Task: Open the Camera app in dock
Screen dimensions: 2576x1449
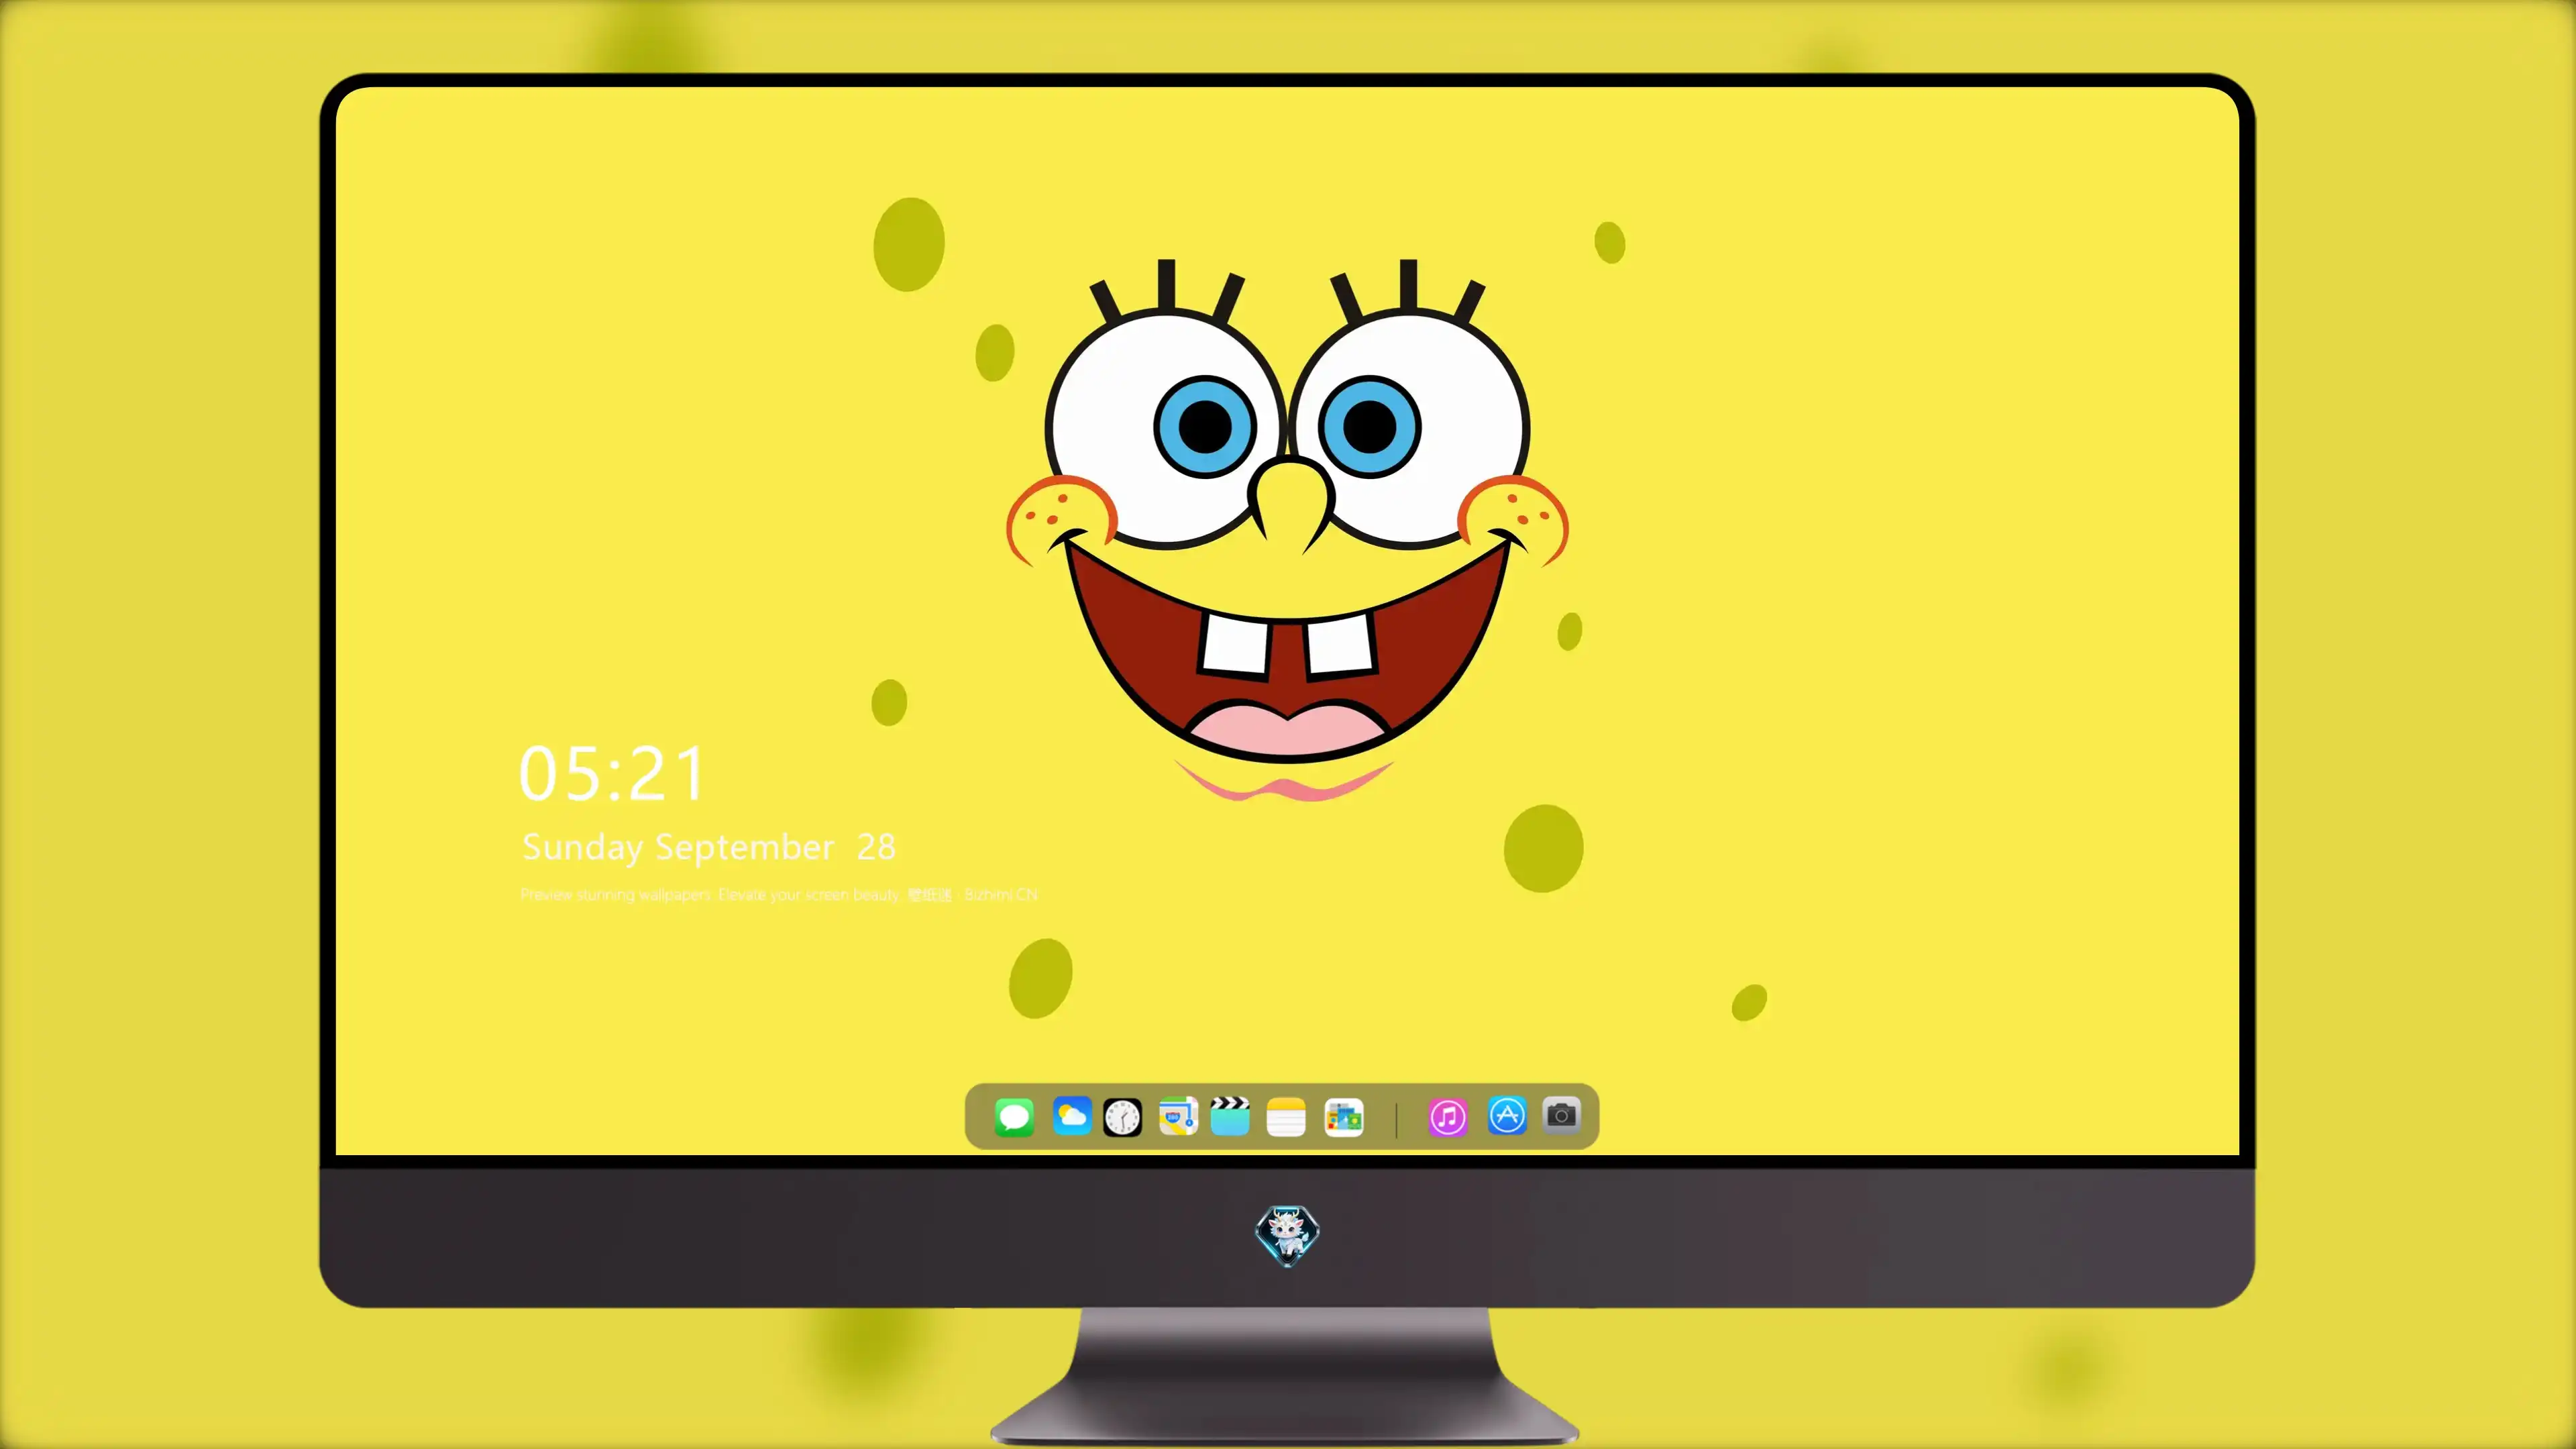Action: point(1561,1115)
